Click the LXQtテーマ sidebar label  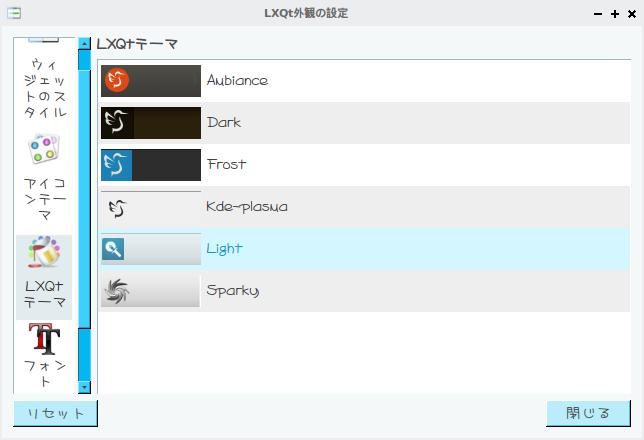point(44,294)
